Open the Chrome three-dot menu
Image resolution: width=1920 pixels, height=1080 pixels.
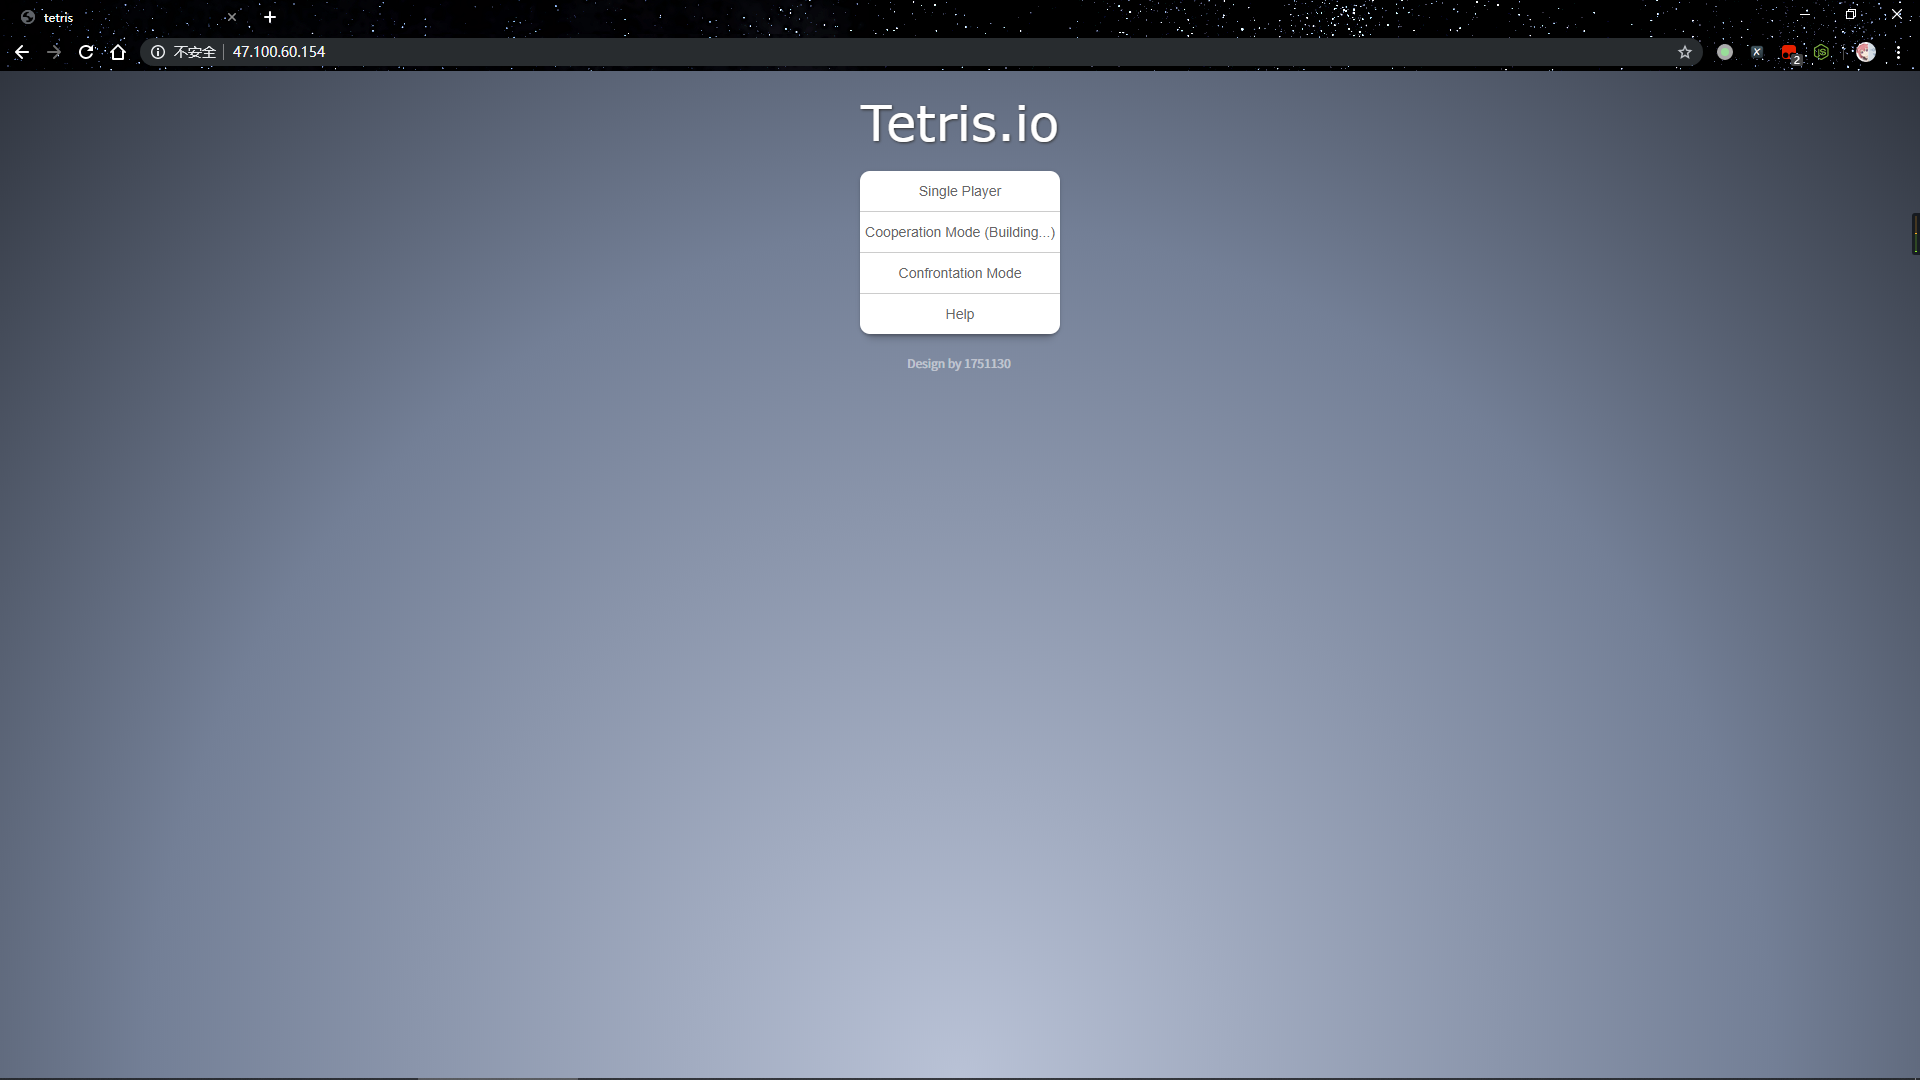(1898, 52)
